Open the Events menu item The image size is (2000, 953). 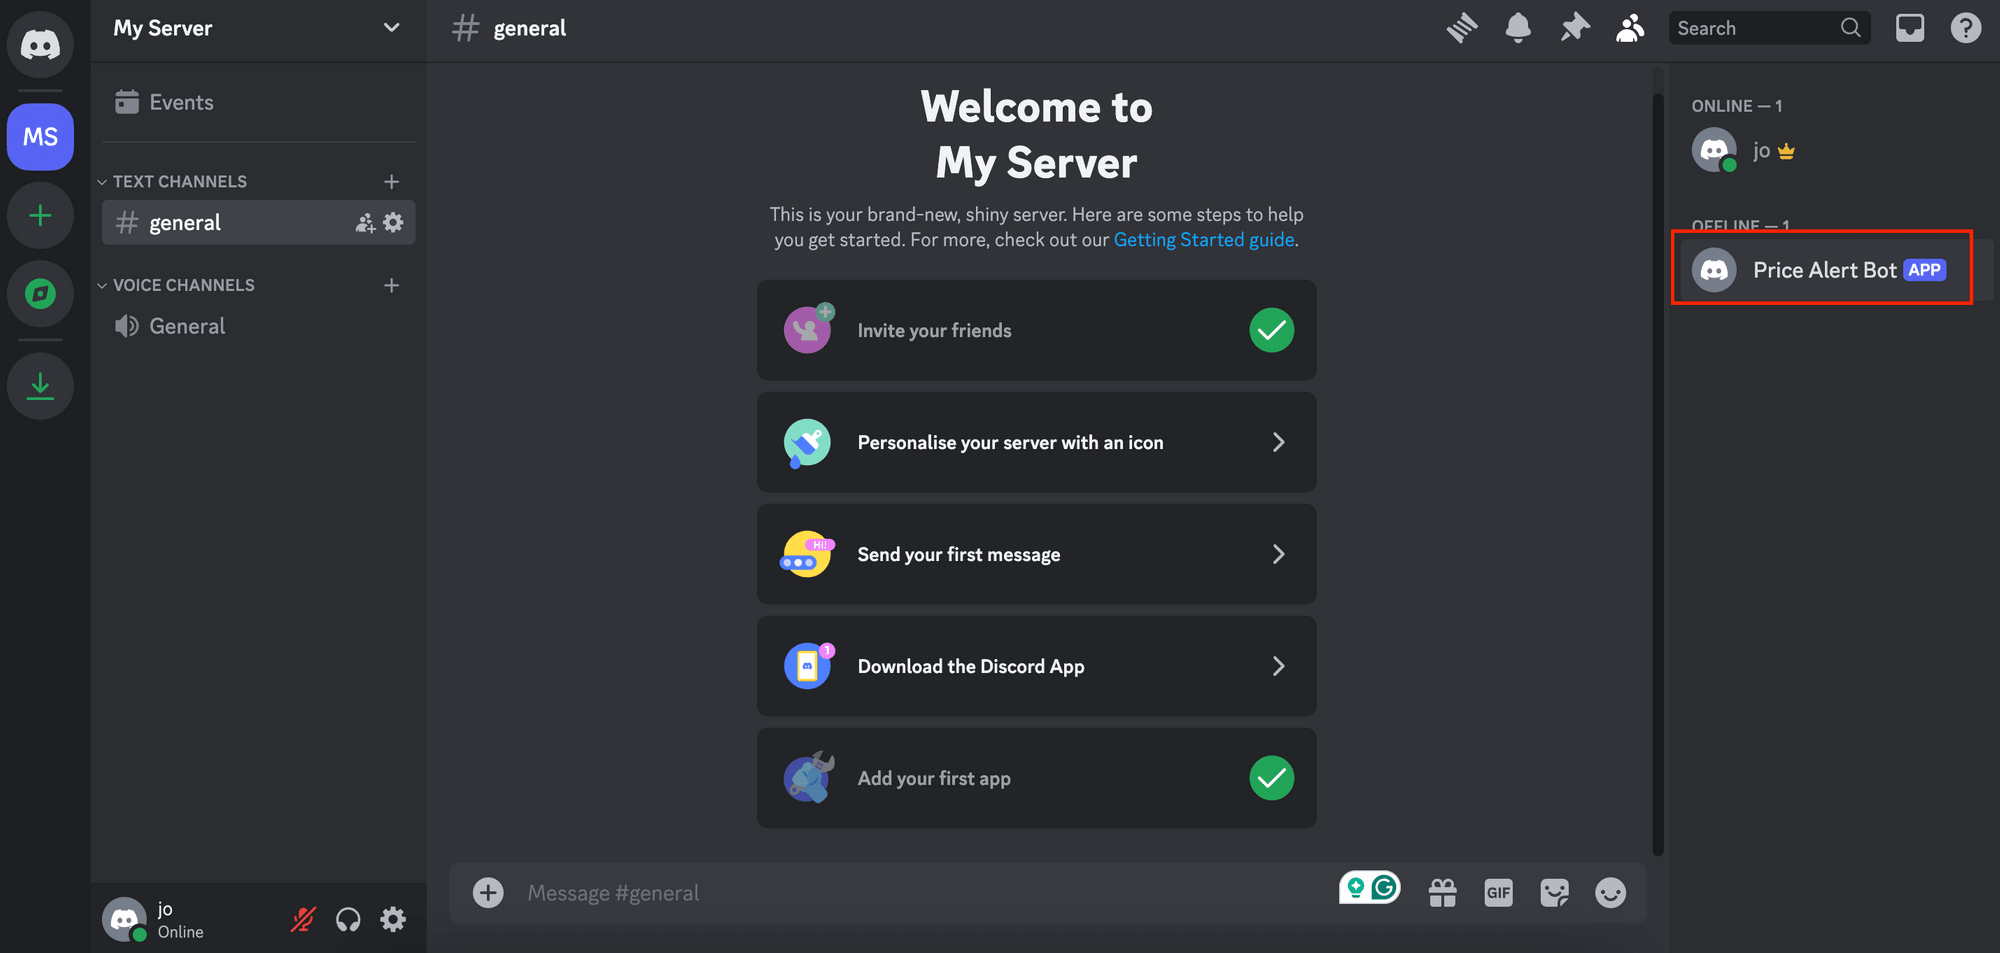point(181,101)
